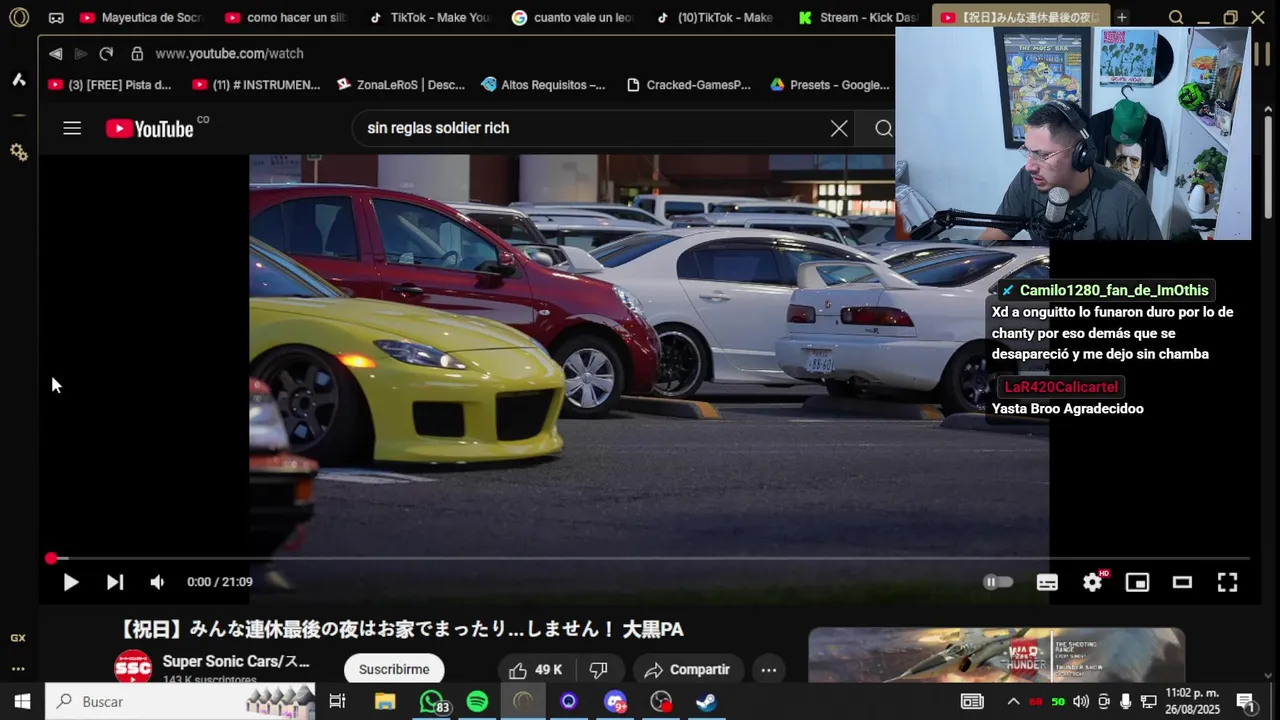
Task: Open Opera sidebar settings gear
Action: [x=18, y=152]
